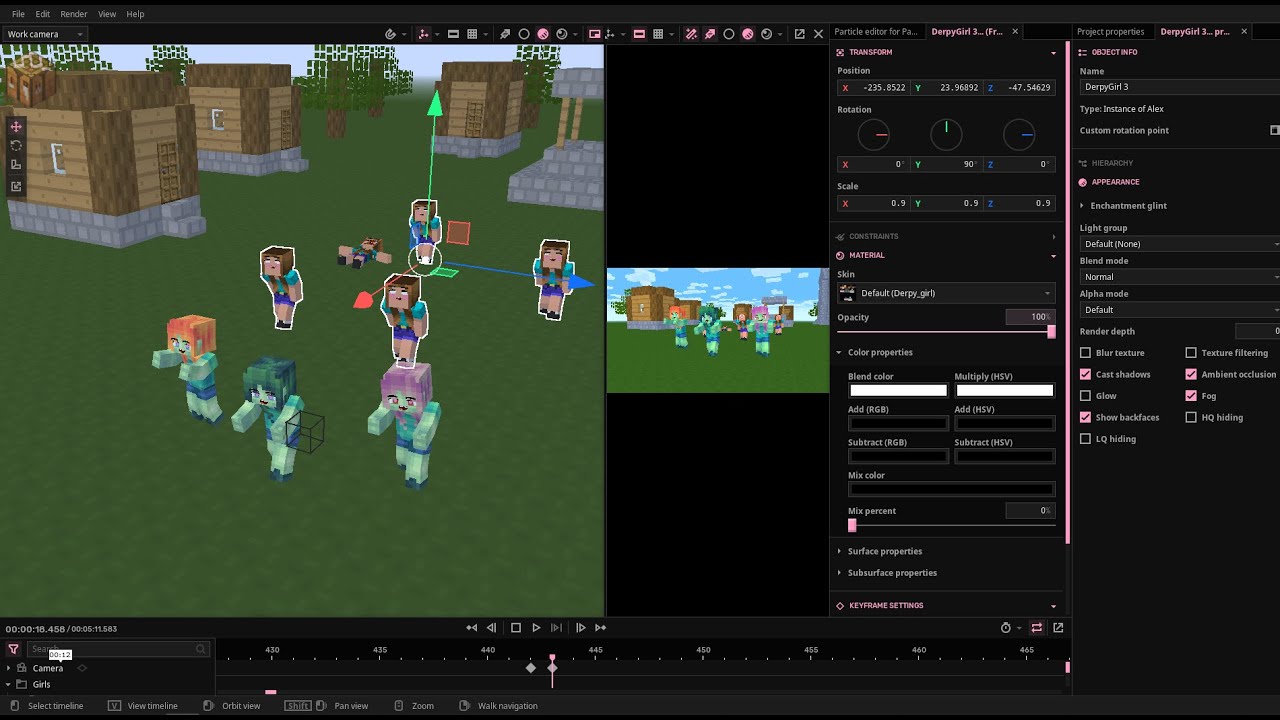Click the Opacity slider
This screenshot has height=720, width=1280.
coord(946,332)
